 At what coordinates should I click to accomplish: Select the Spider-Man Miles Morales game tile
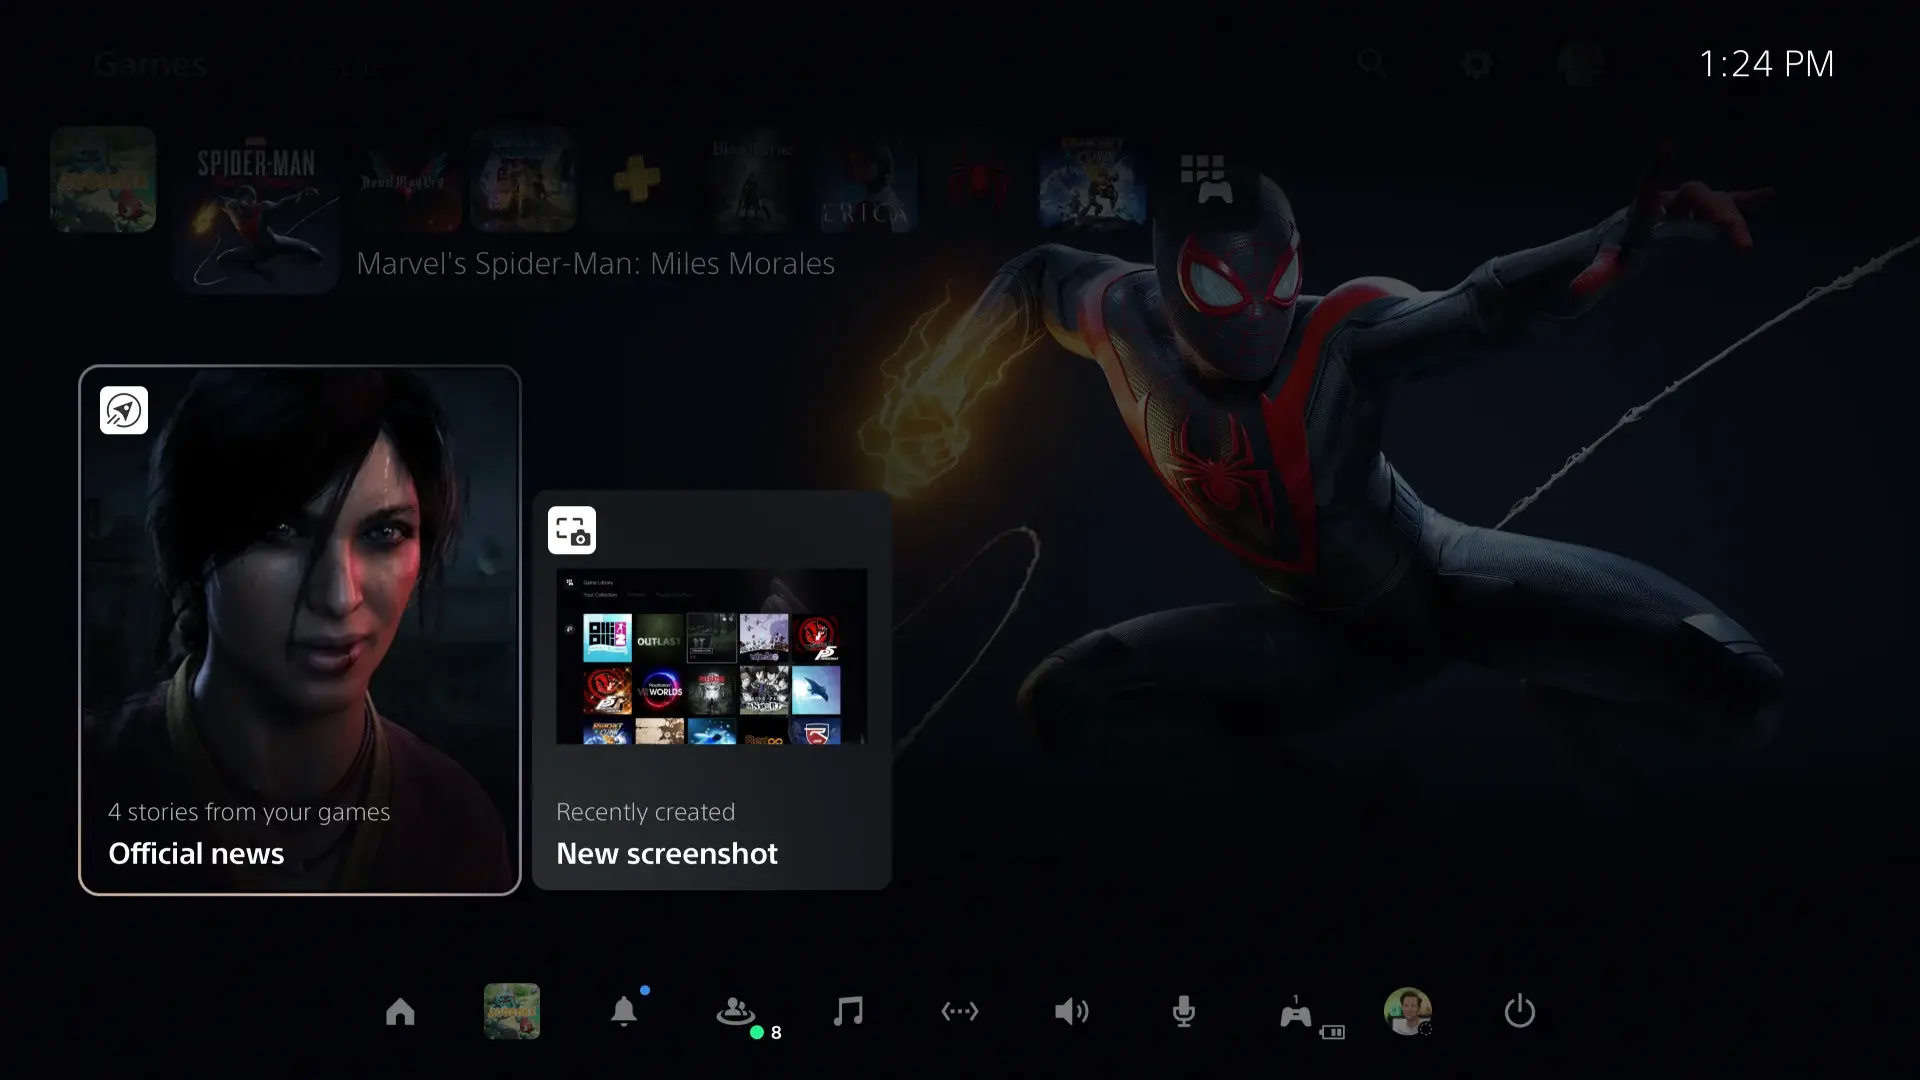point(256,212)
